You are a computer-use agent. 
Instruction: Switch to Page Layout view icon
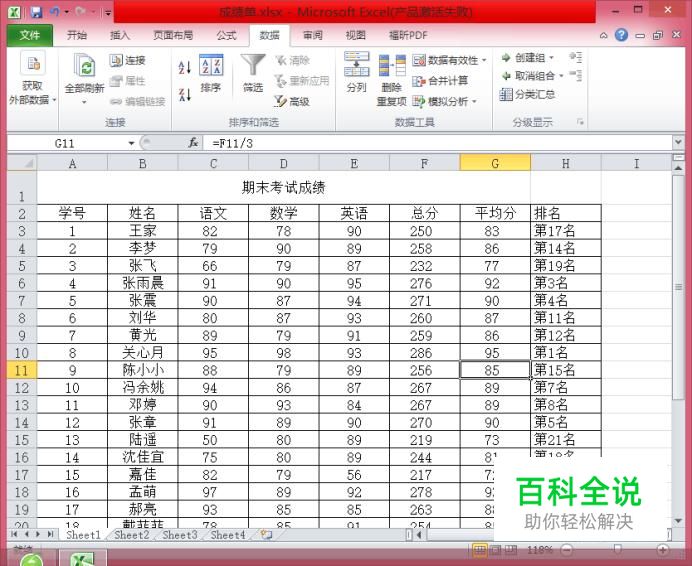(x=496, y=550)
